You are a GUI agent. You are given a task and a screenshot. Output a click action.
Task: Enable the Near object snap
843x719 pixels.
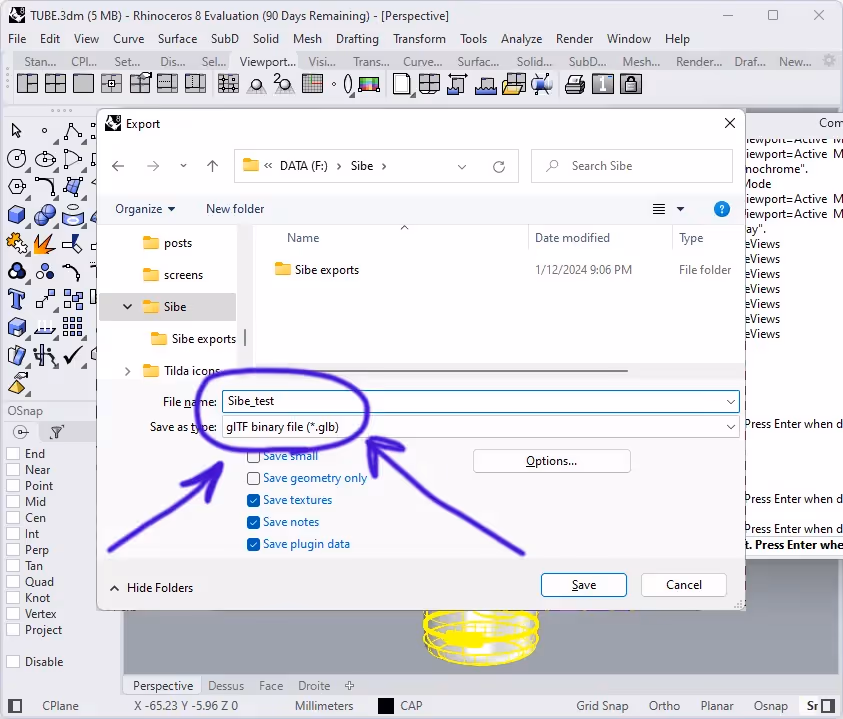click(x=13, y=470)
